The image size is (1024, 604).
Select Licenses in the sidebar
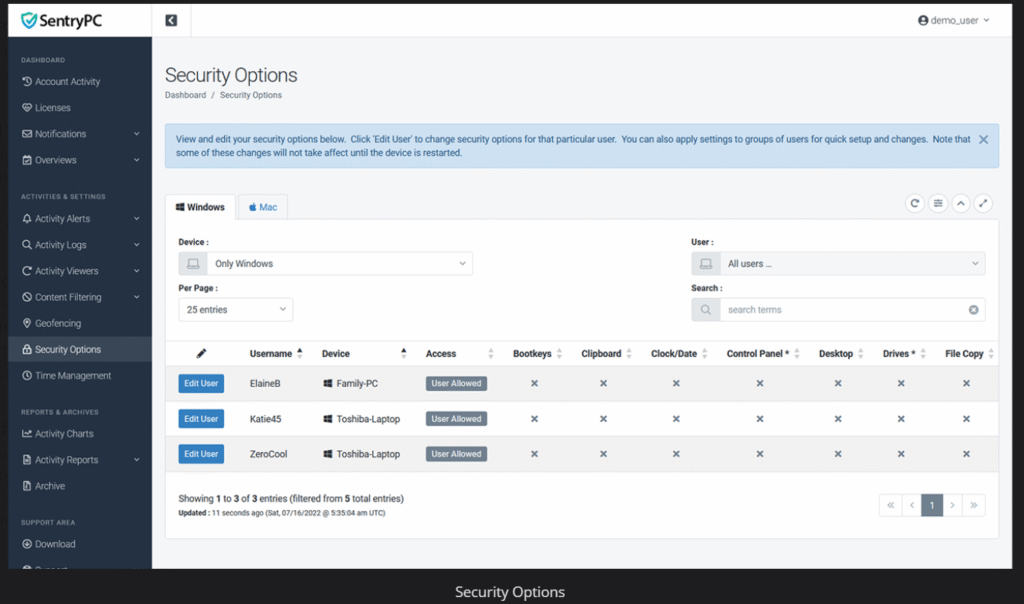click(51, 107)
